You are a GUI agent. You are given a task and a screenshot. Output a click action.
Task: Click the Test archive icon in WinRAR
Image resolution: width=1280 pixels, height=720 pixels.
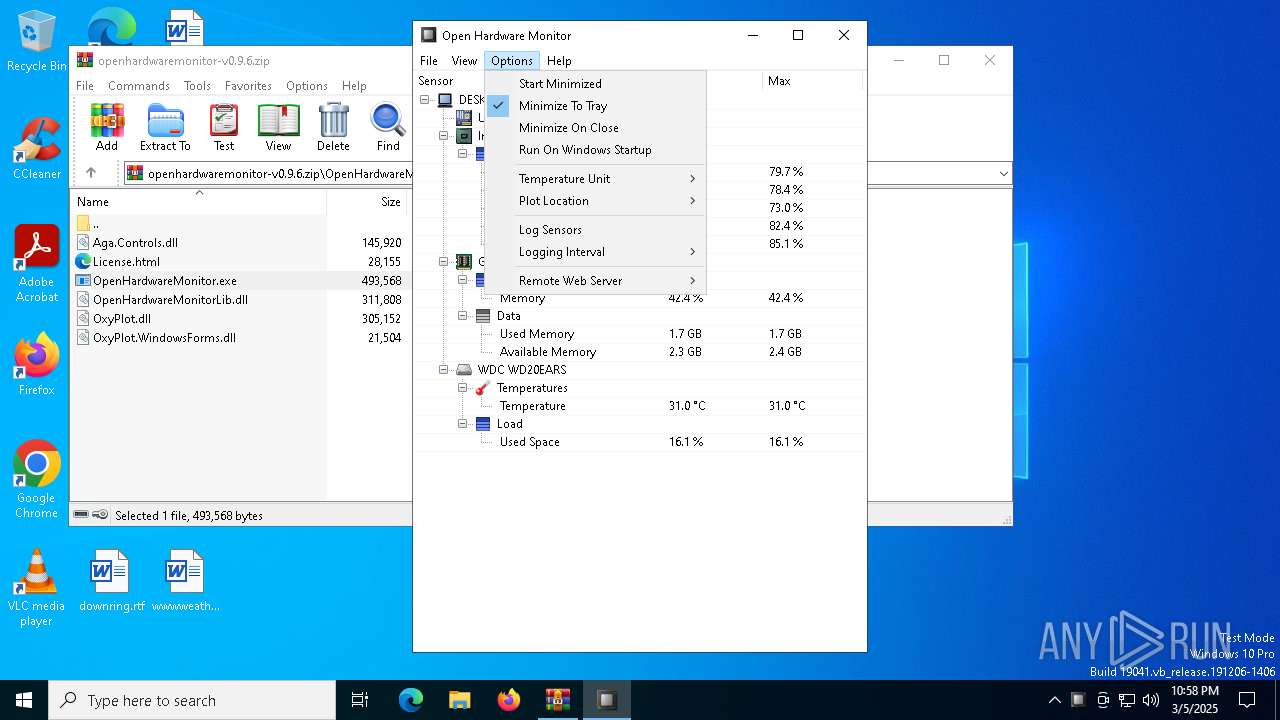point(224,127)
